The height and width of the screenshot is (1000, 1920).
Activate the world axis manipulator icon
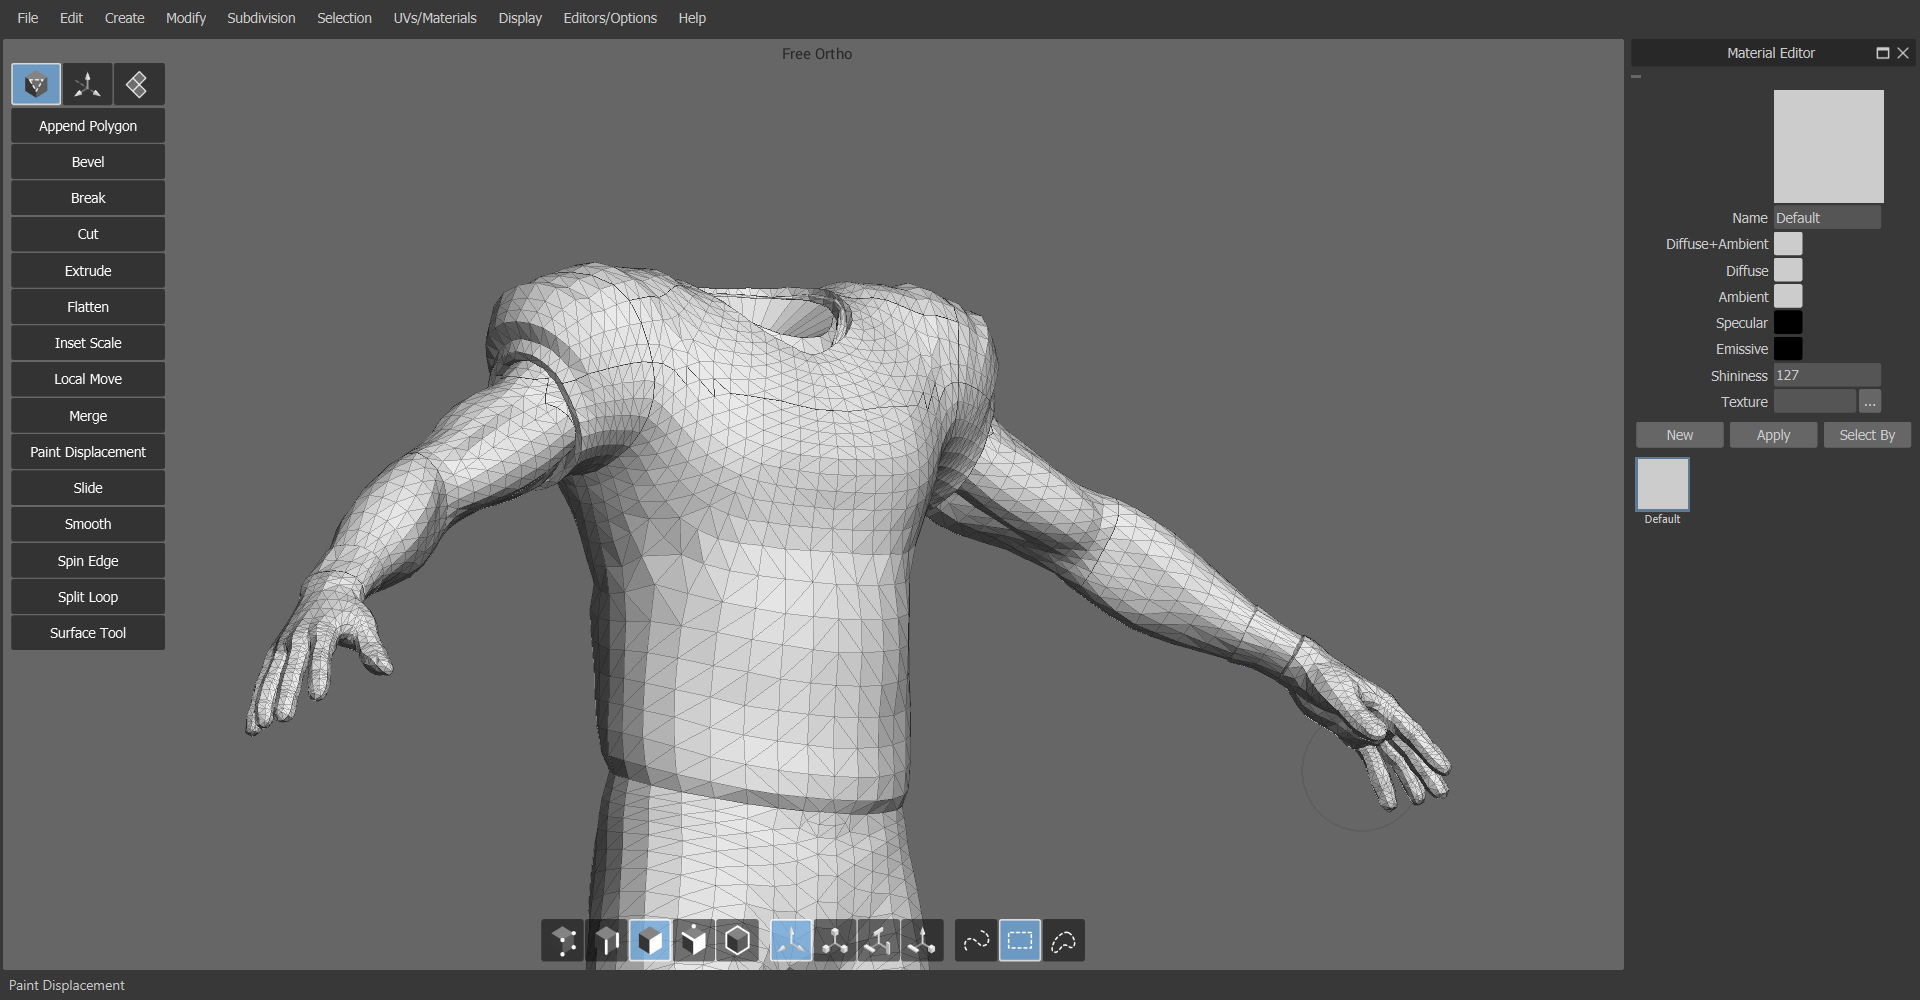[834, 940]
